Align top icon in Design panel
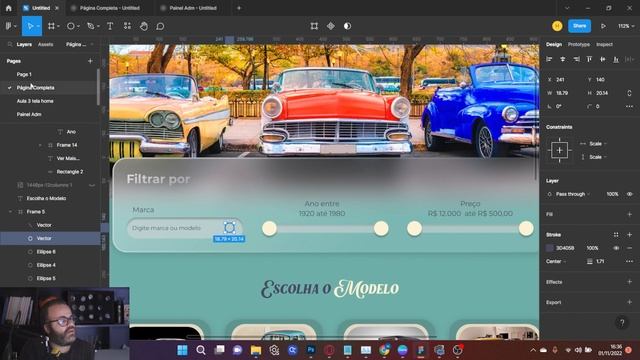 589,59
